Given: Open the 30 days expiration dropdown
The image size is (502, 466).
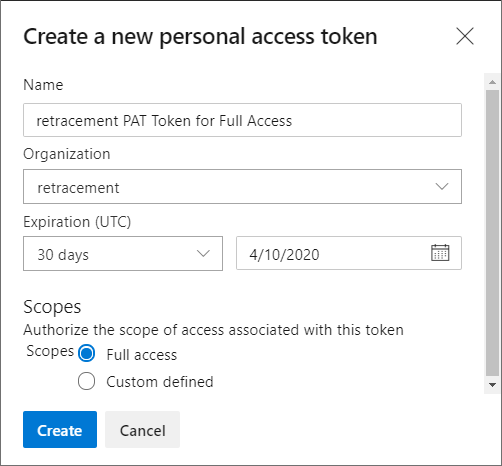Looking at the screenshot, I should [x=123, y=254].
